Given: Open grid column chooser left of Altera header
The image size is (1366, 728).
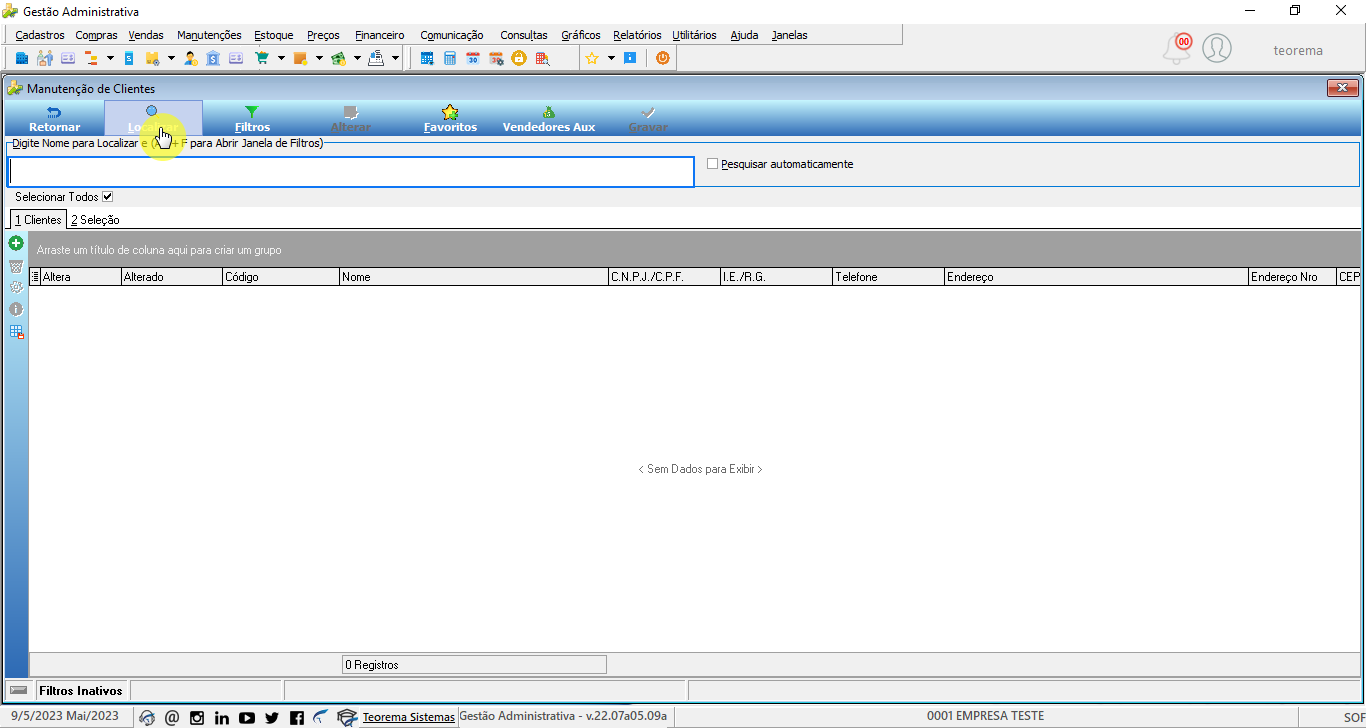Looking at the screenshot, I should (x=36, y=277).
